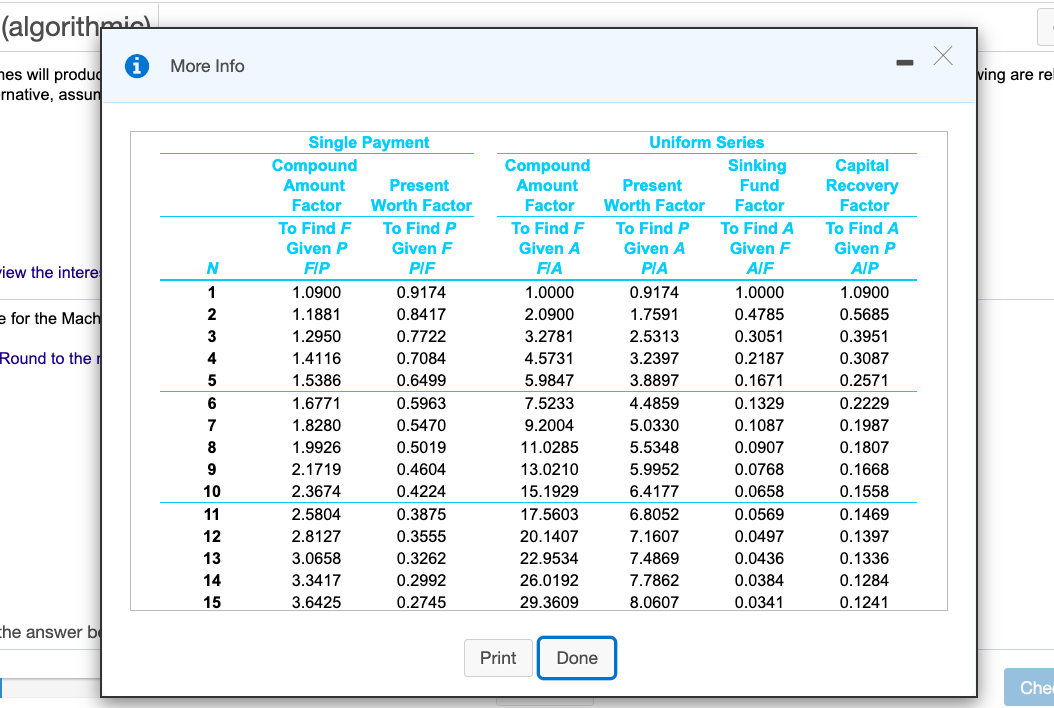Select the A/F value 0.0907

(x=759, y=447)
